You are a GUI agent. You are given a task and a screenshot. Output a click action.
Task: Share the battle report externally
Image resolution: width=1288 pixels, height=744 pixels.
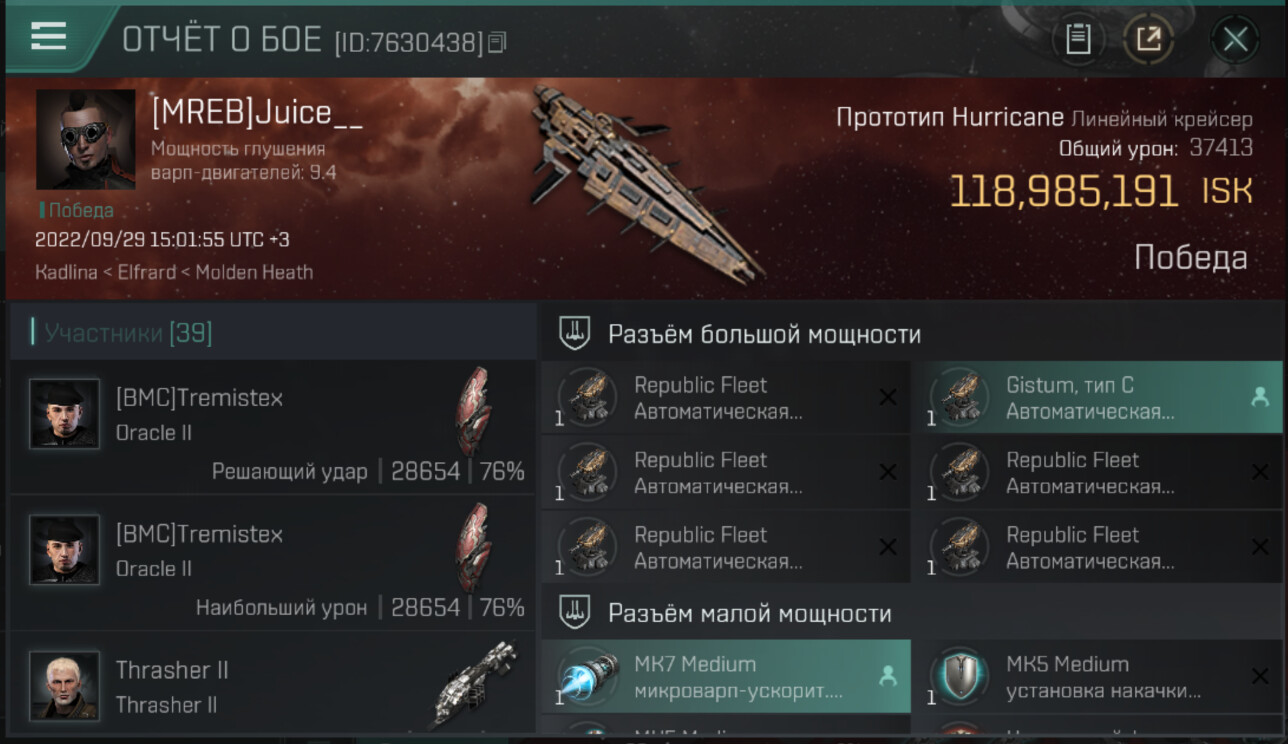click(1148, 39)
